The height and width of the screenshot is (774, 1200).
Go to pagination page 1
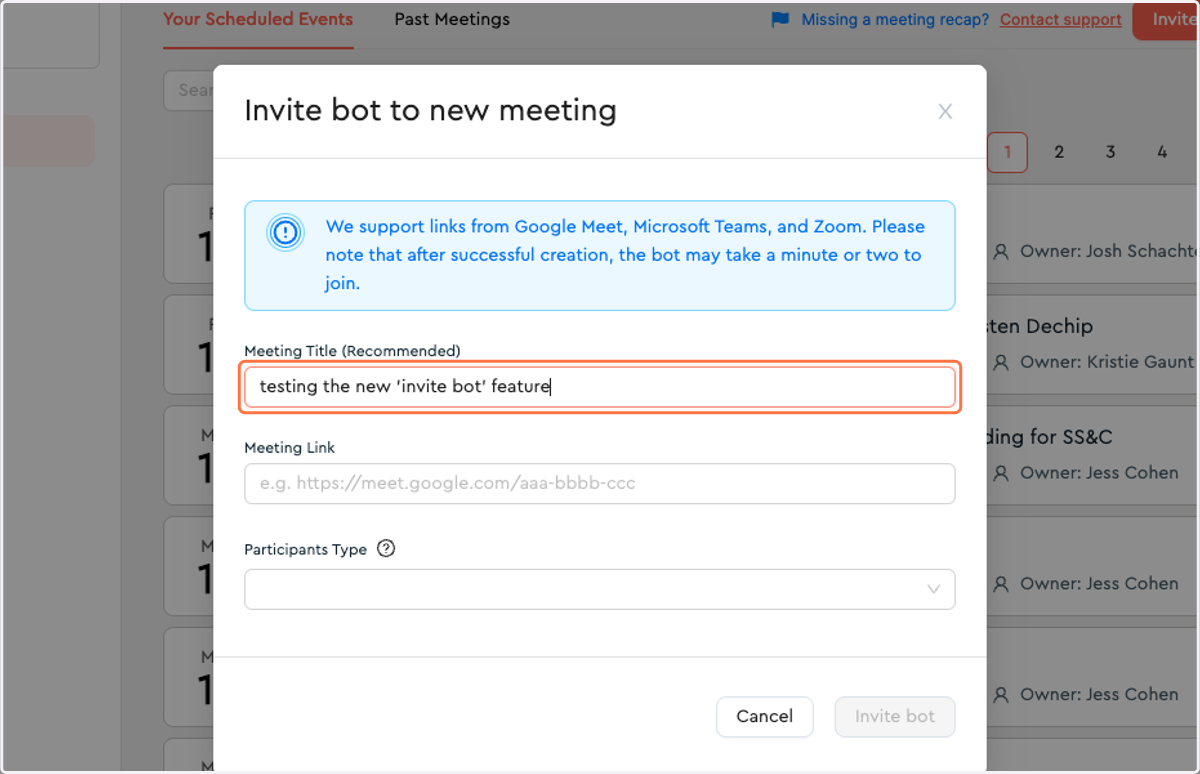tap(1007, 152)
